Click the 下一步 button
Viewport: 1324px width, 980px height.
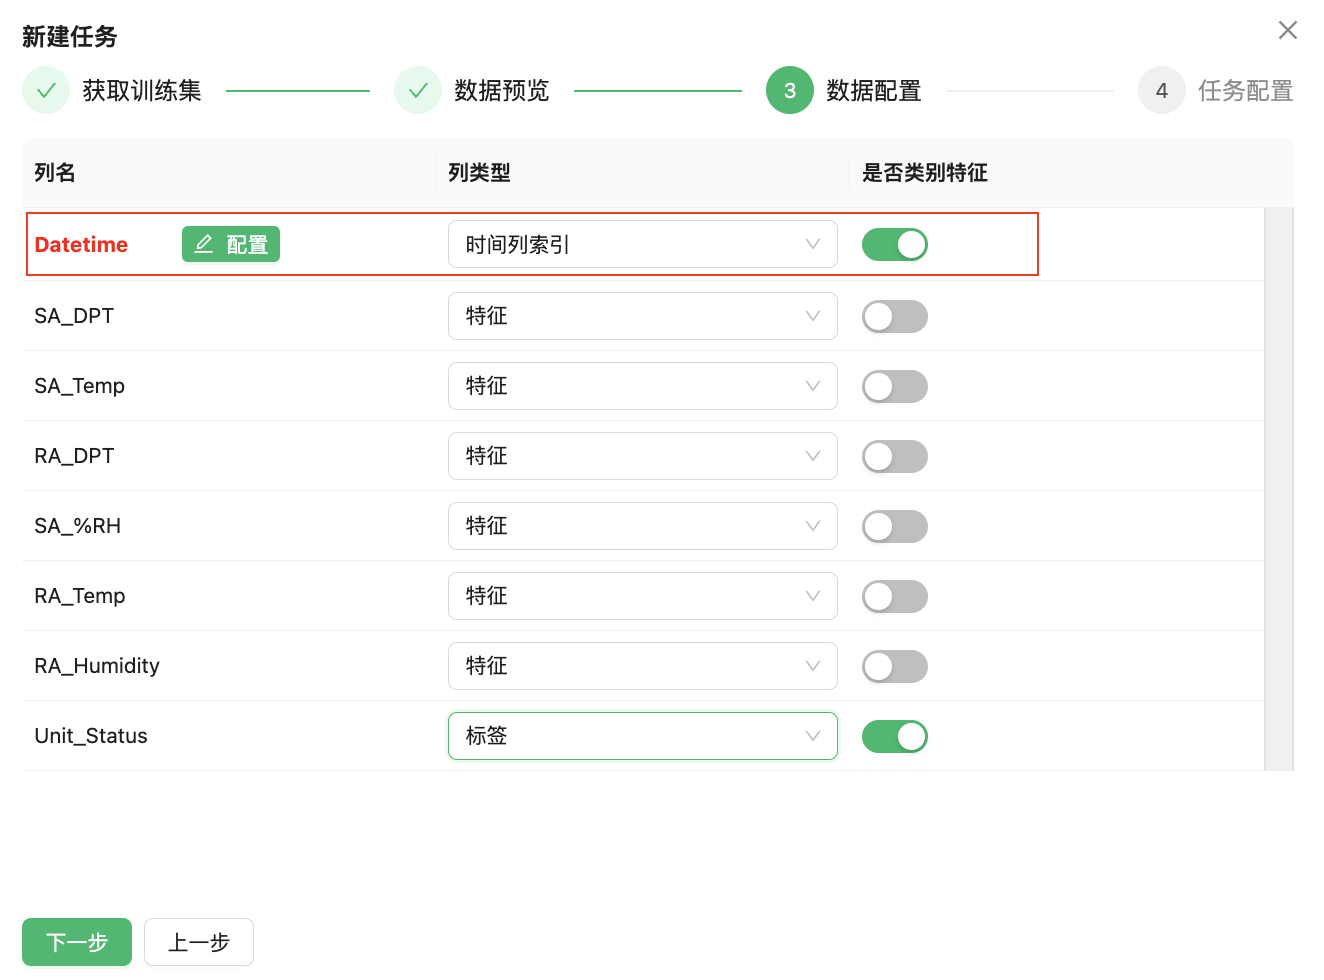click(77, 942)
